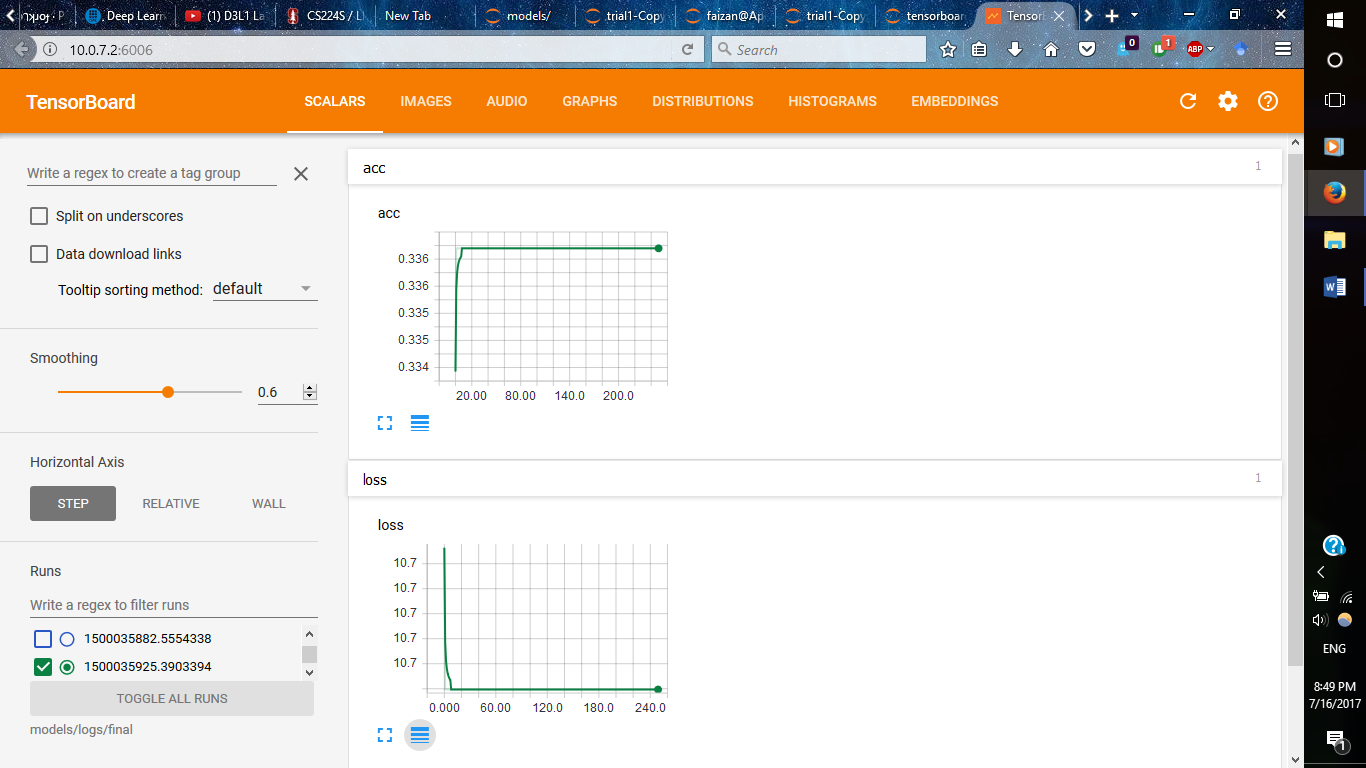This screenshot has height=768, width=1366.
Task: Enable Data download links checkbox
Action: [x=39, y=254]
